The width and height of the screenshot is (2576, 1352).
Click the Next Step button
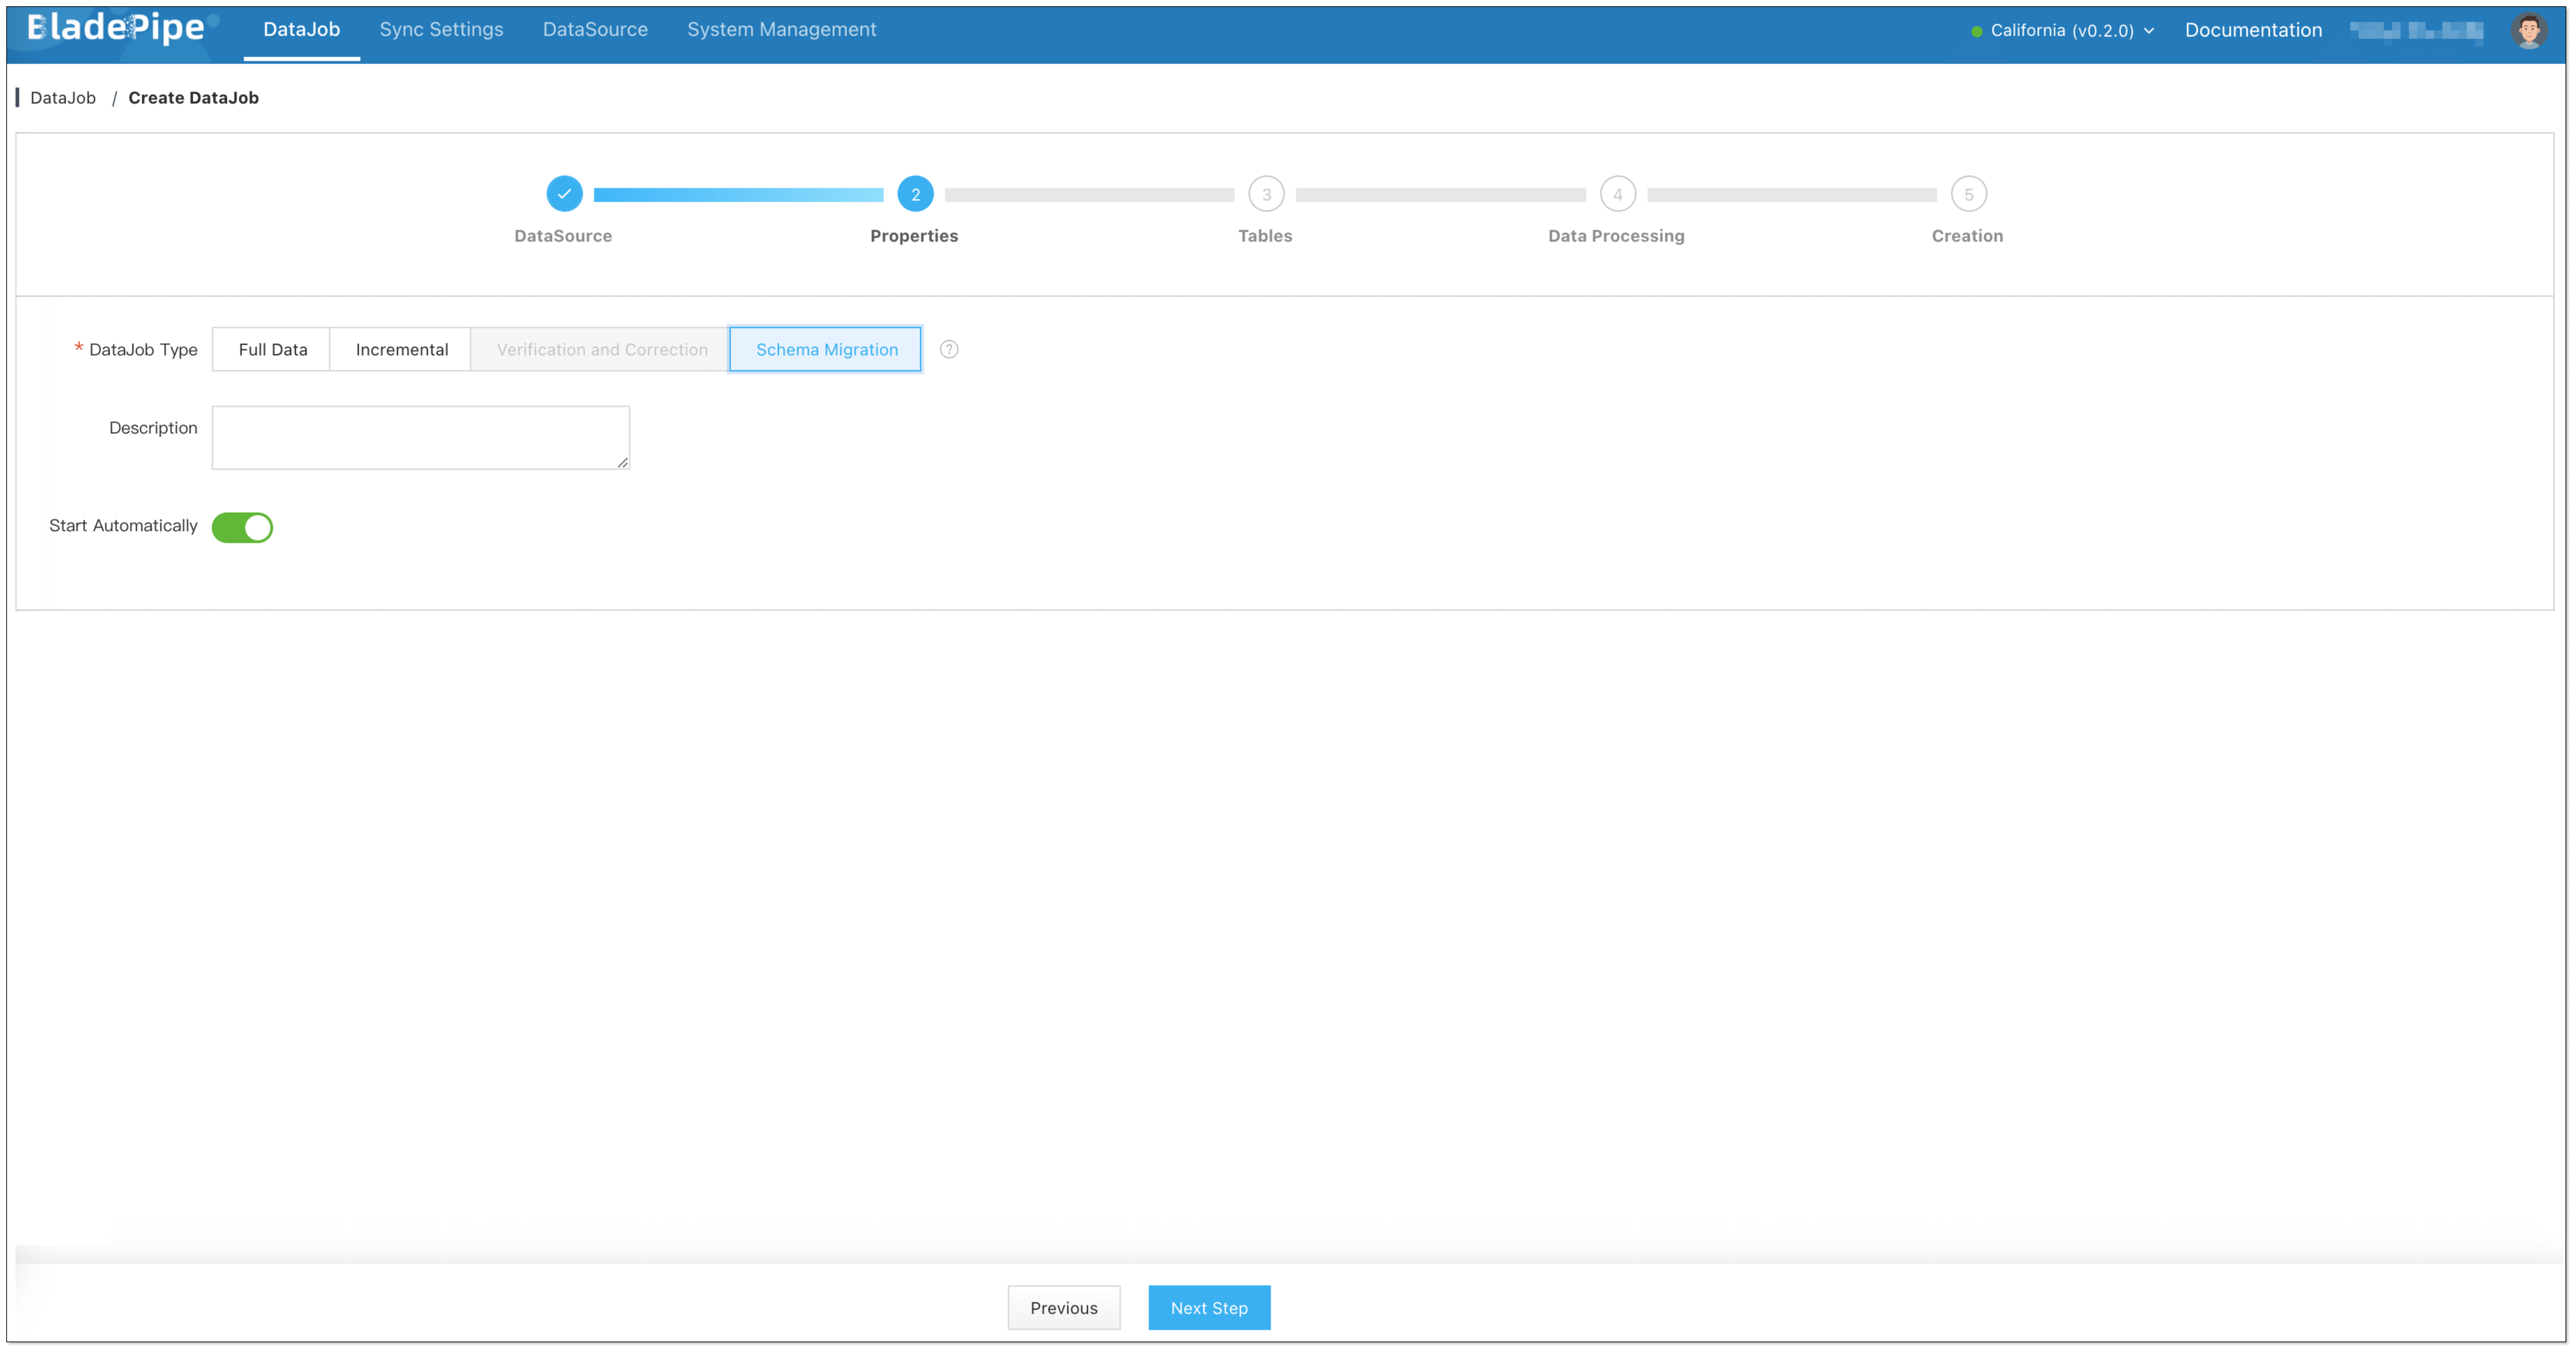point(1208,1307)
